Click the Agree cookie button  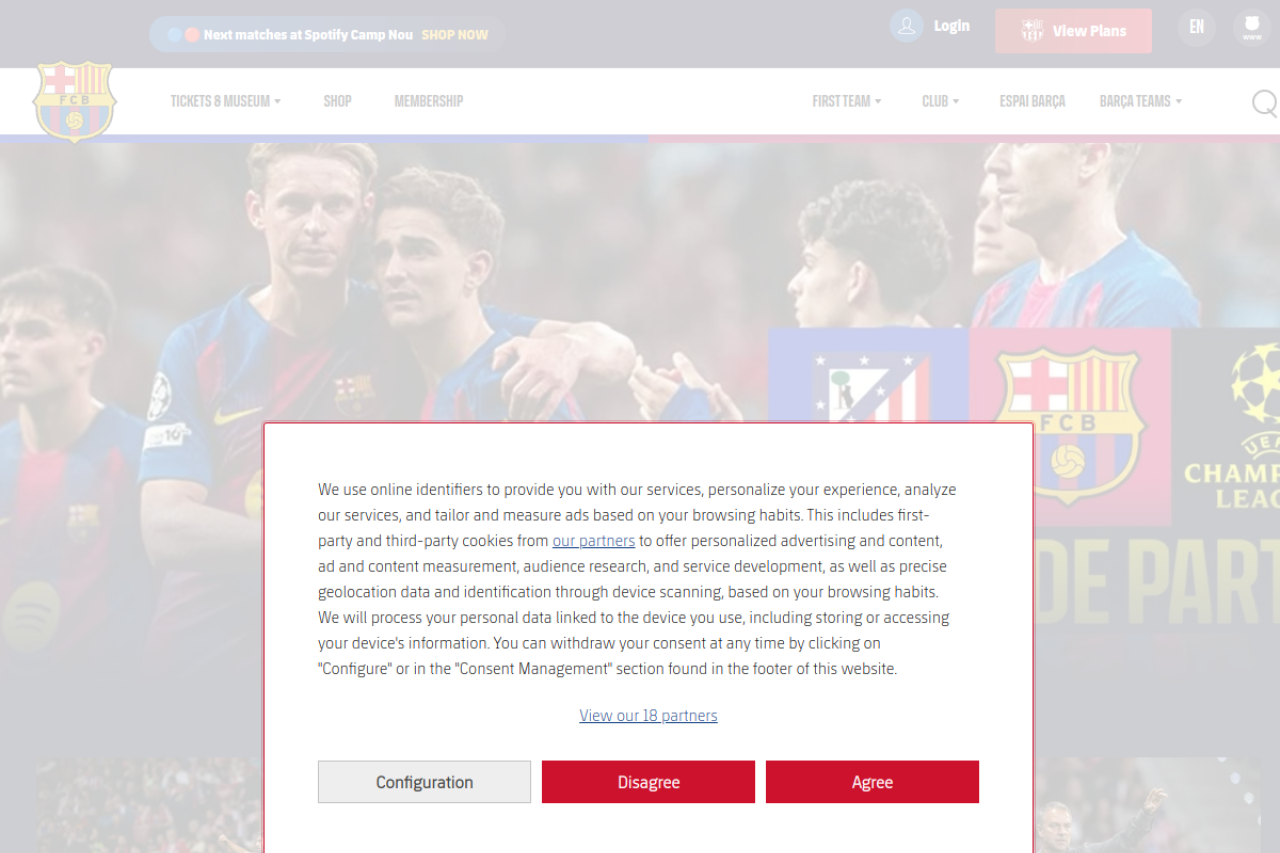(872, 782)
